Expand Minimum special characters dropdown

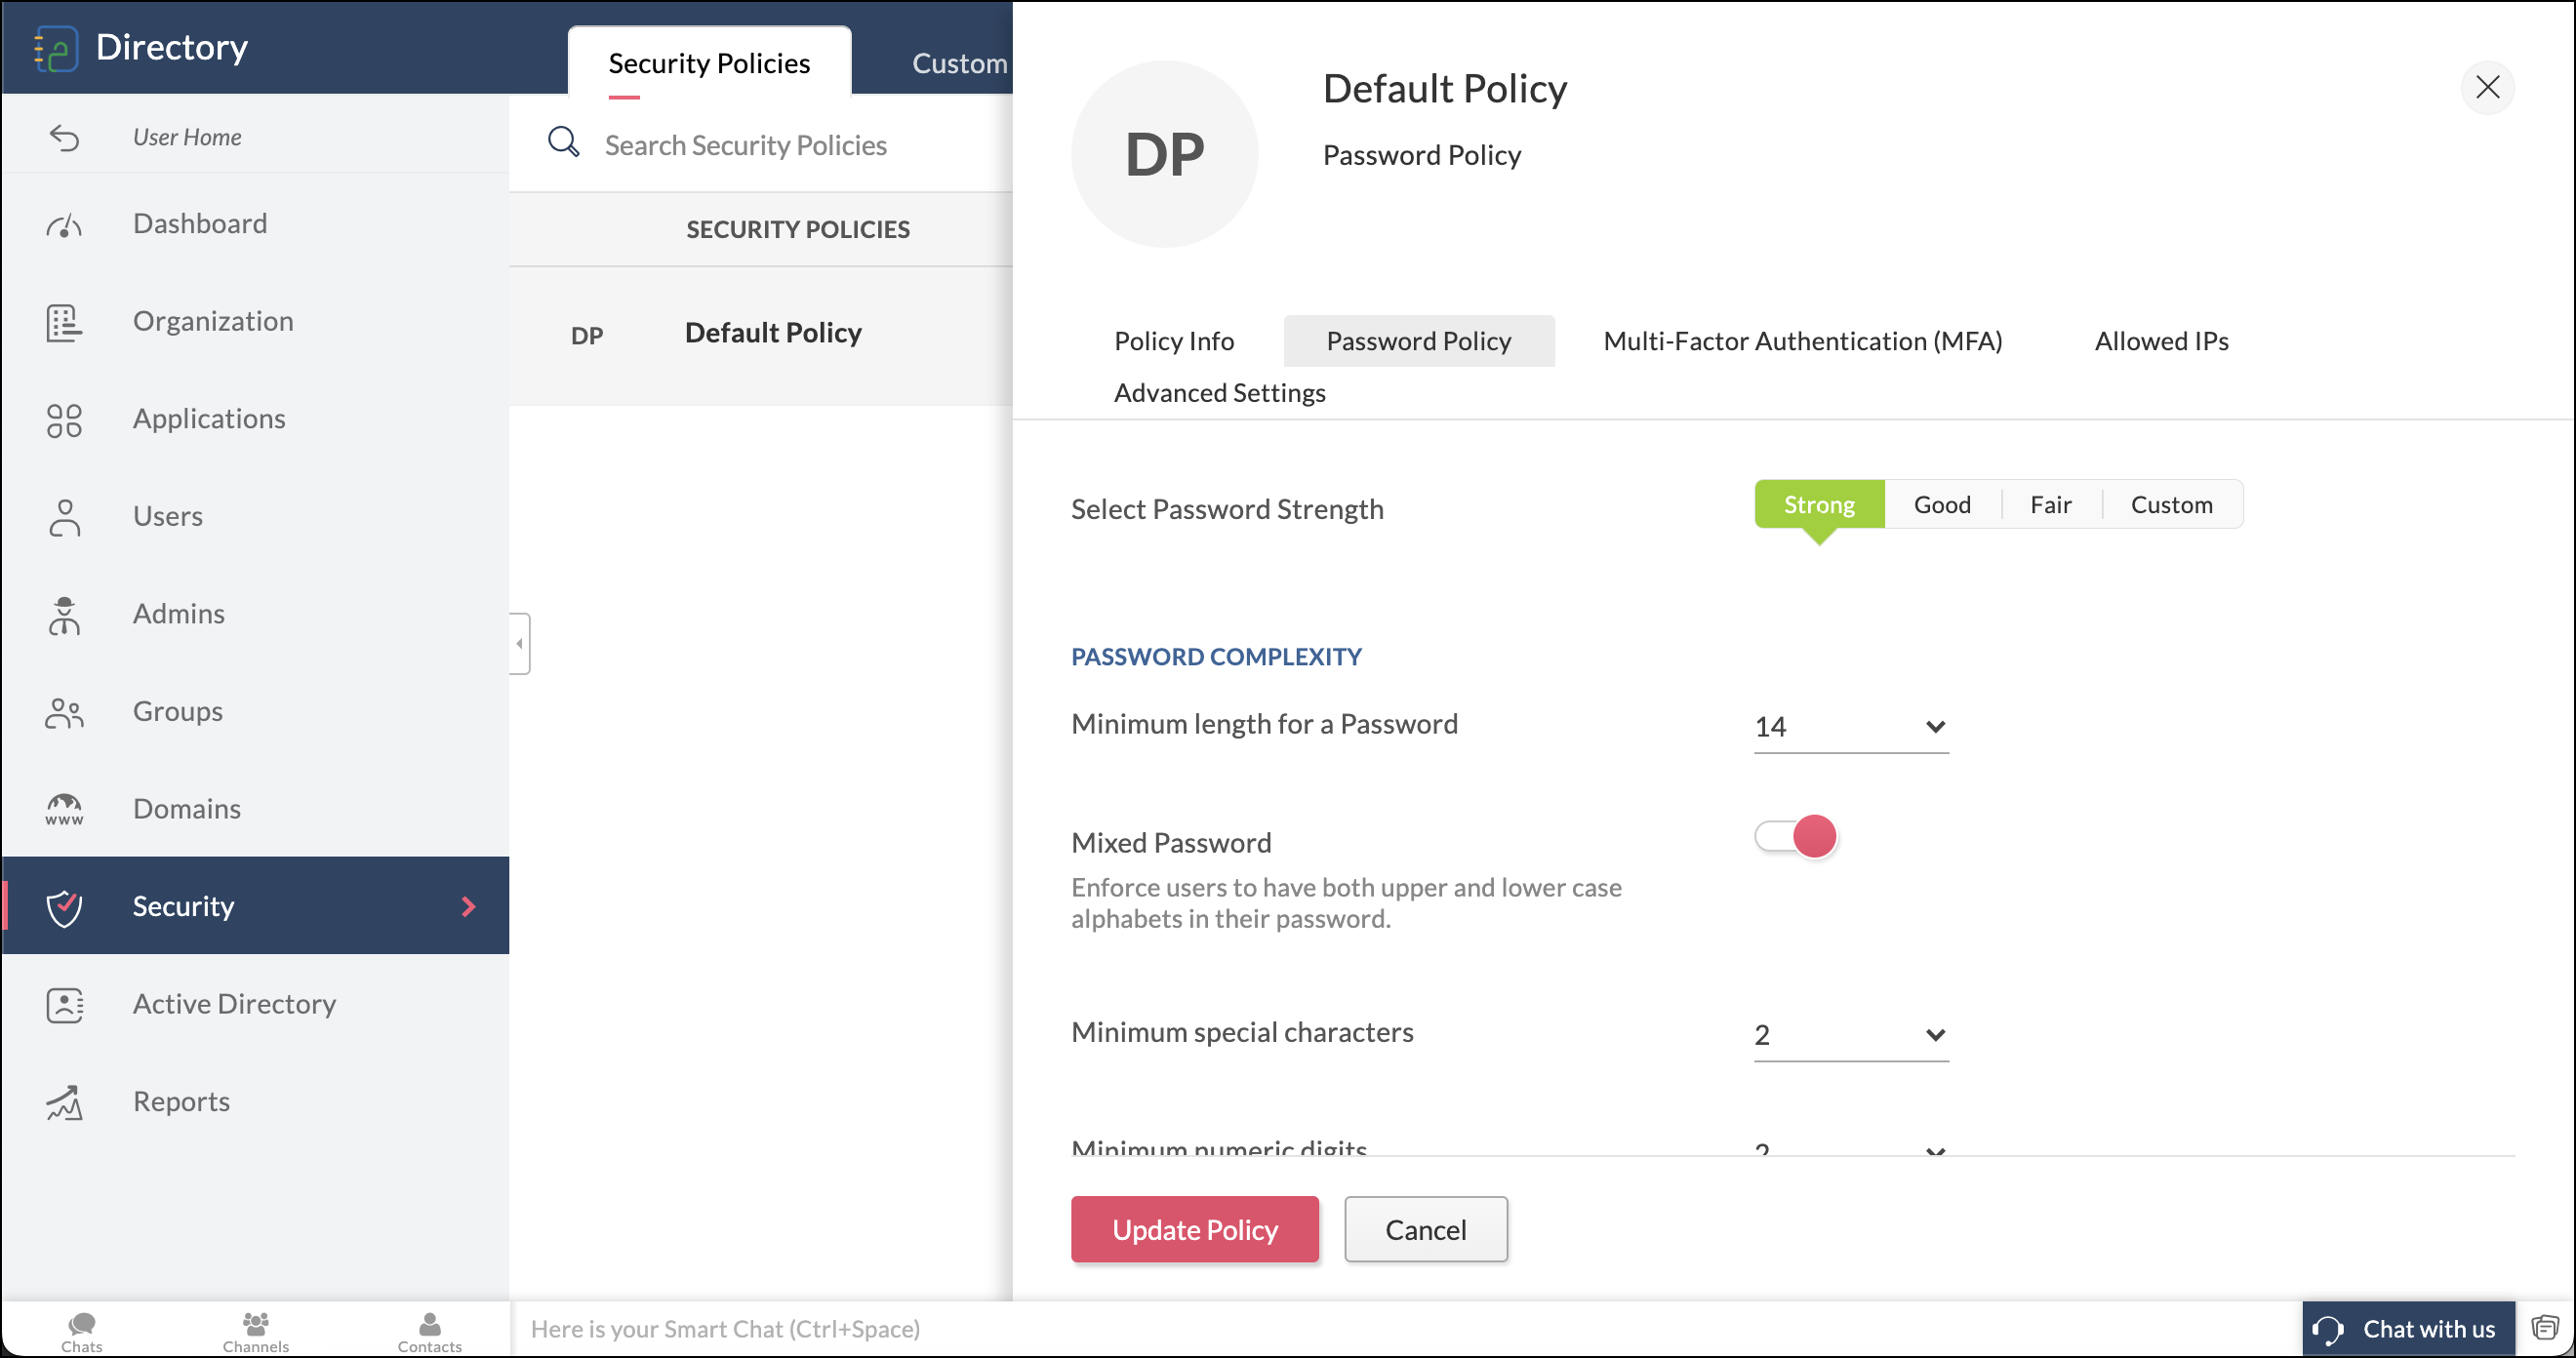point(1850,1035)
